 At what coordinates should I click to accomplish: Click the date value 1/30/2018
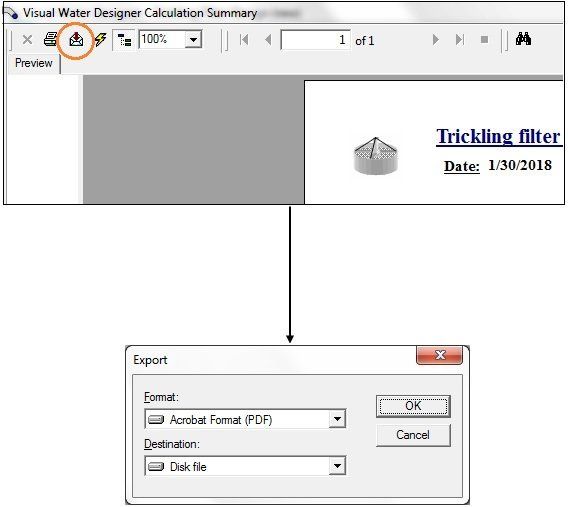tap(520, 165)
